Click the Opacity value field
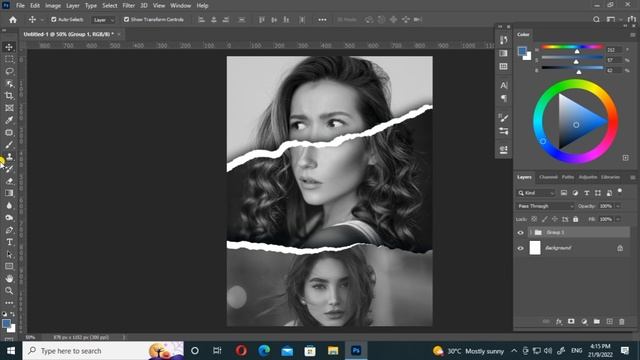The width and height of the screenshot is (640, 360). pos(606,206)
